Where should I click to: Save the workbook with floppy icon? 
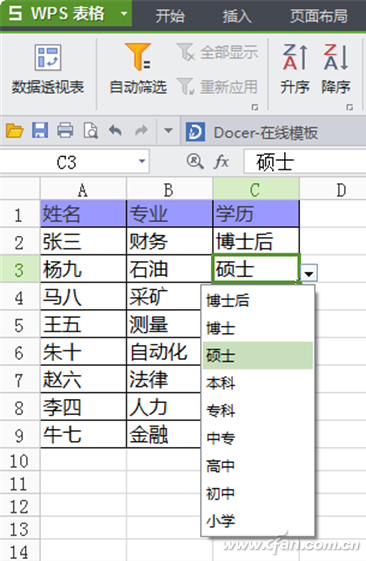[40, 130]
